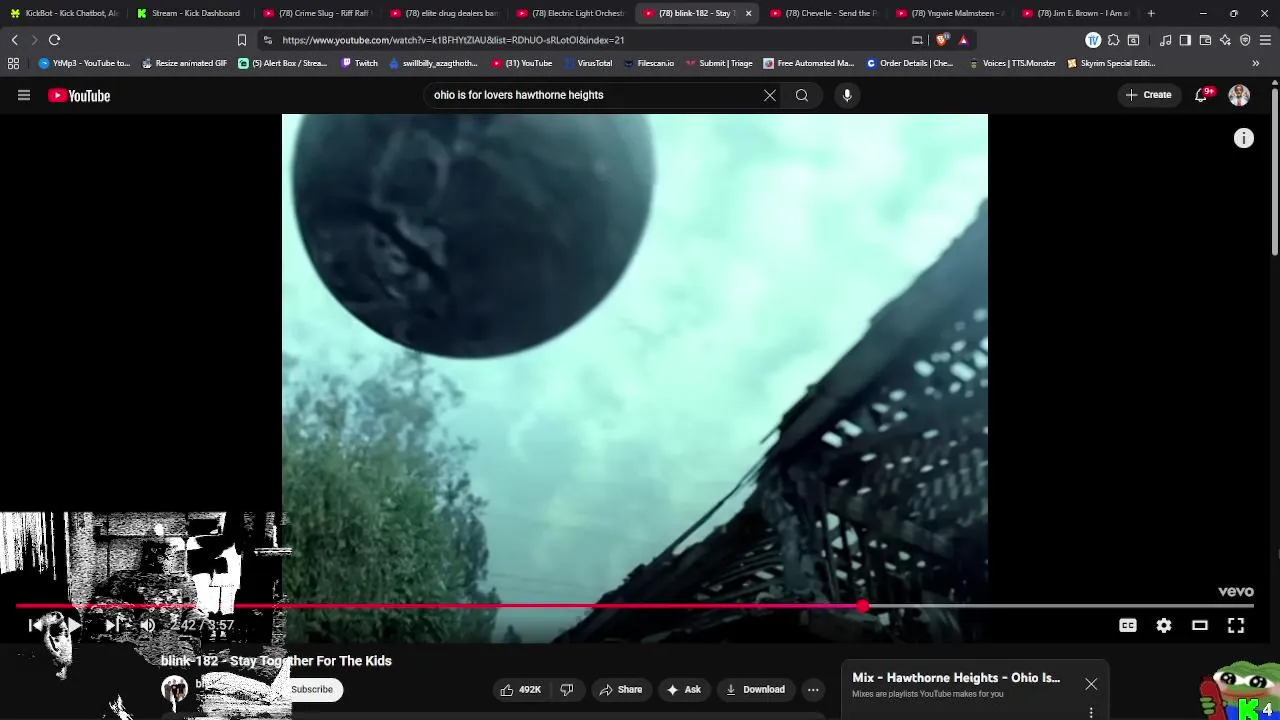Open more actions ellipsis under the video

coord(813,689)
